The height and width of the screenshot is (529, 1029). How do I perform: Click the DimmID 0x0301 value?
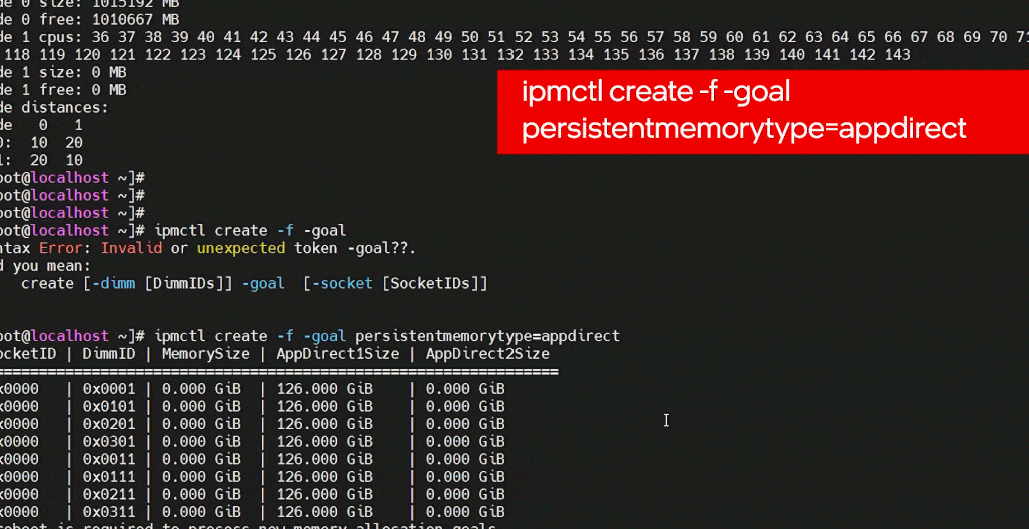109,442
